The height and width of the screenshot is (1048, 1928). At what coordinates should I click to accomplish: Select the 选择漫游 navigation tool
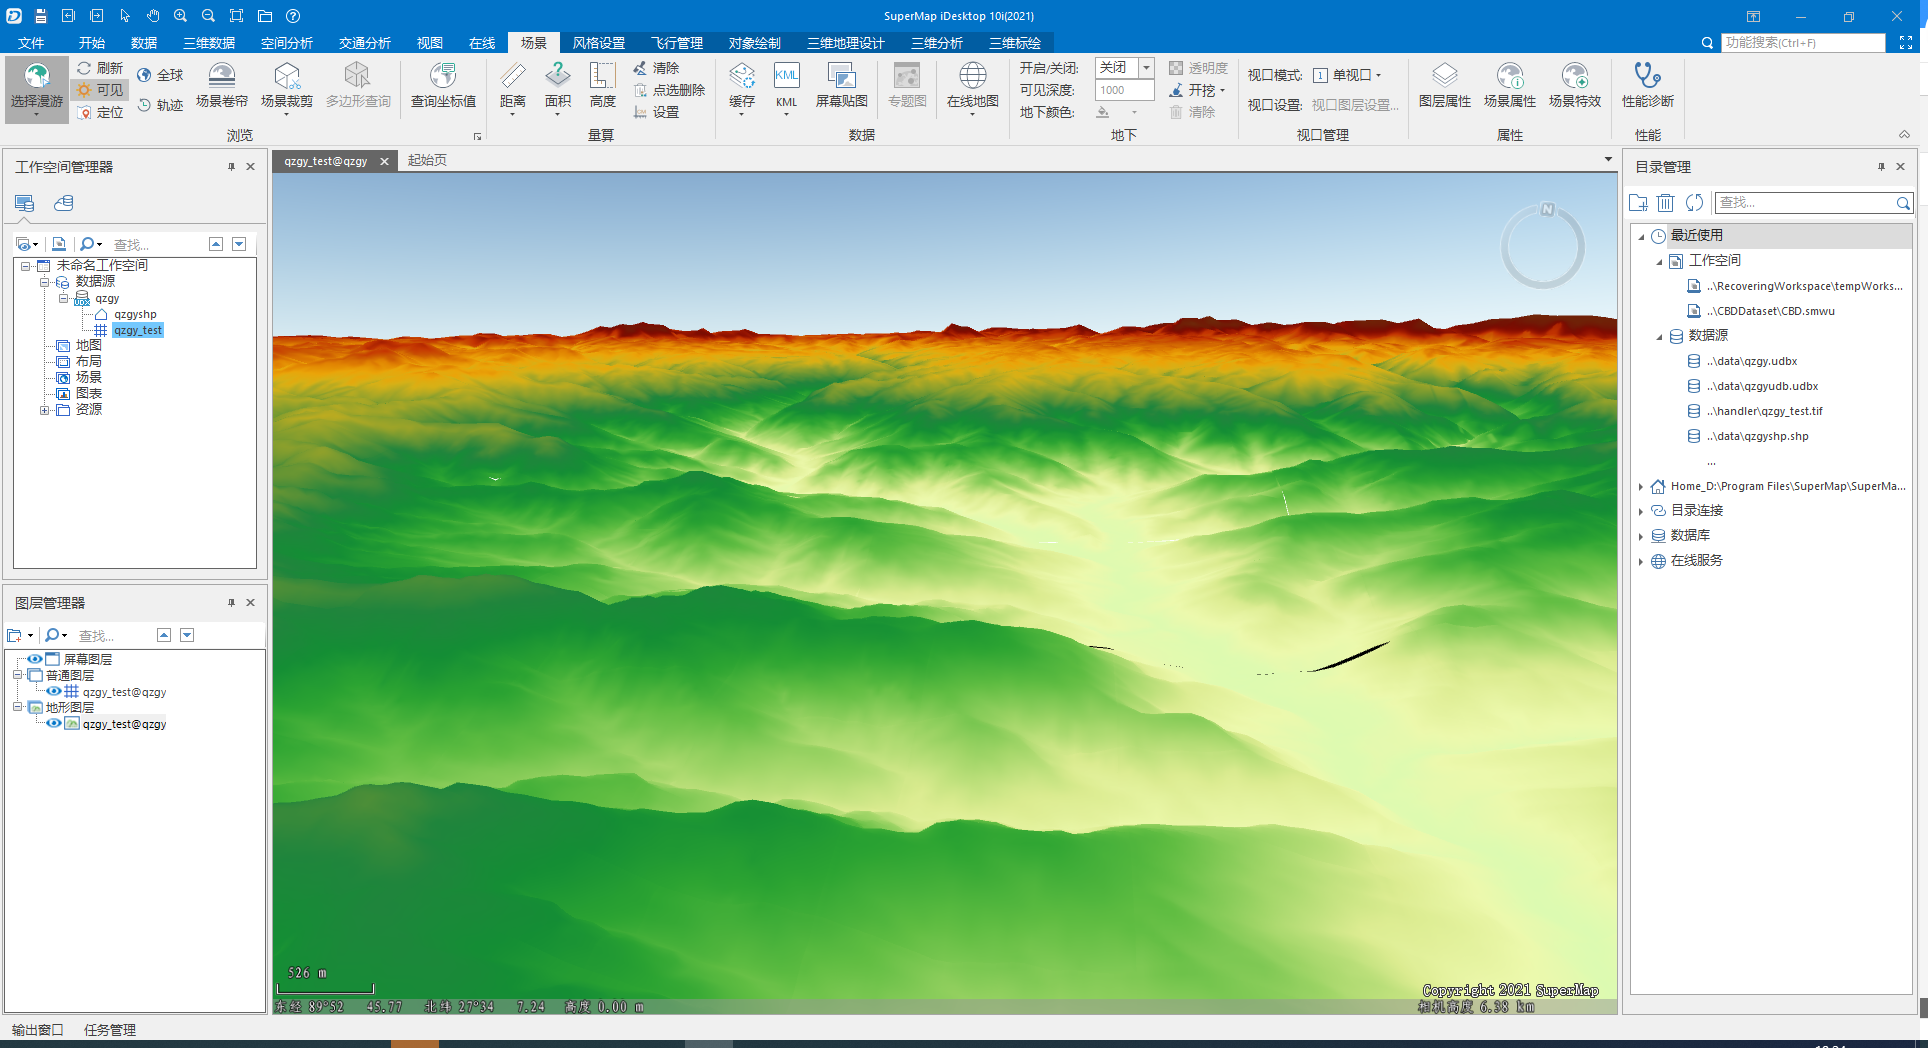point(37,88)
